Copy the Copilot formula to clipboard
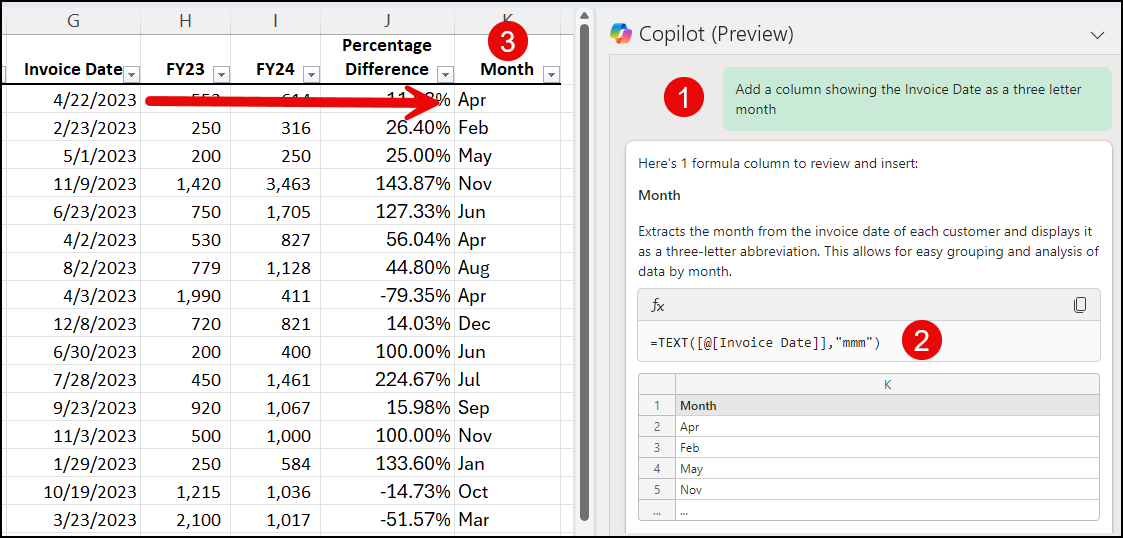Viewport: 1123px width, 538px height. click(x=1079, y=305)
